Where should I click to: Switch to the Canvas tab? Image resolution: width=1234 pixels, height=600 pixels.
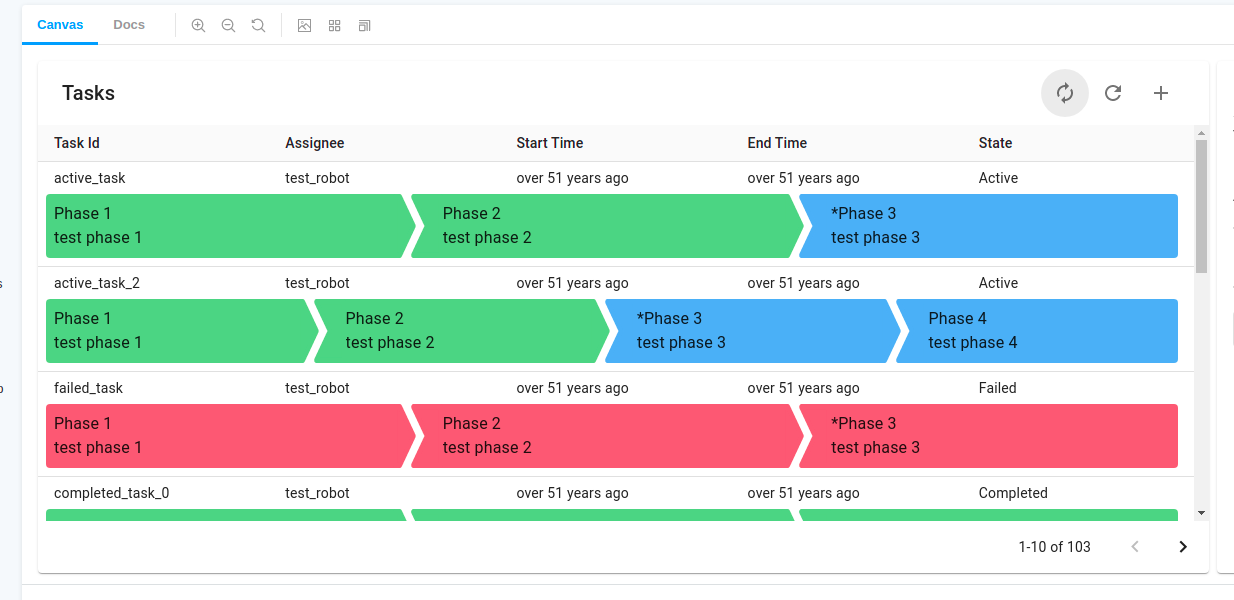60,24
